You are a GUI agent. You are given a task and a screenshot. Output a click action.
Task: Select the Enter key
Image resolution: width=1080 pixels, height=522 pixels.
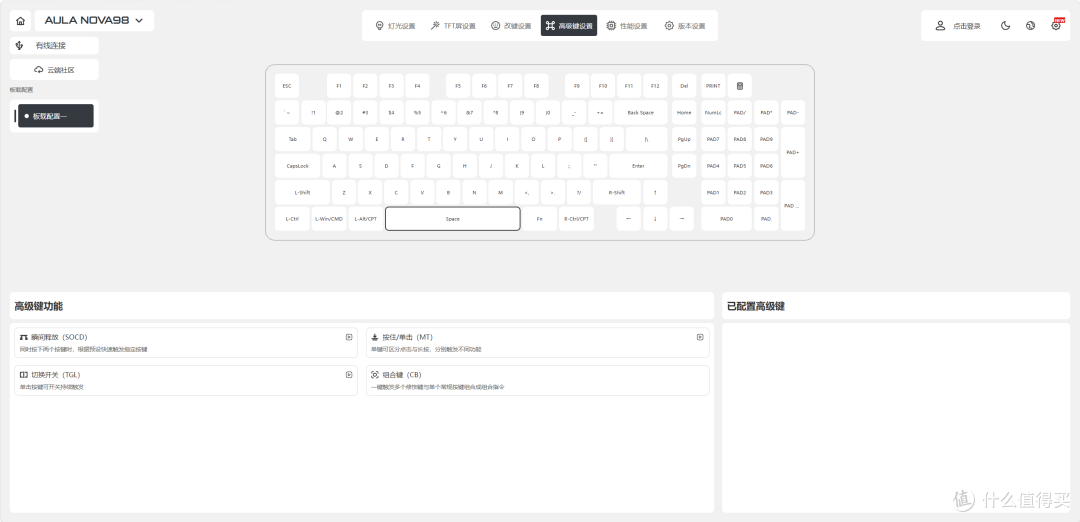638,166
